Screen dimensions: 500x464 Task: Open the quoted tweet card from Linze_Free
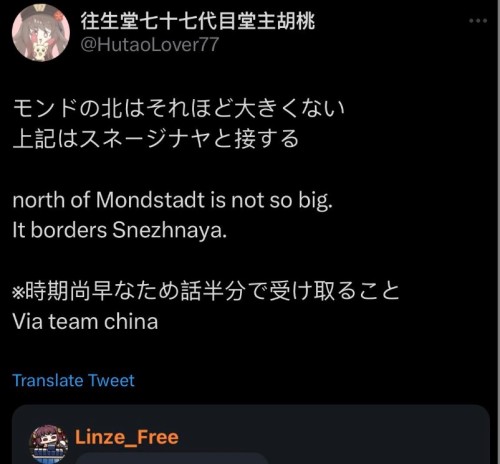tap(251, 434)
